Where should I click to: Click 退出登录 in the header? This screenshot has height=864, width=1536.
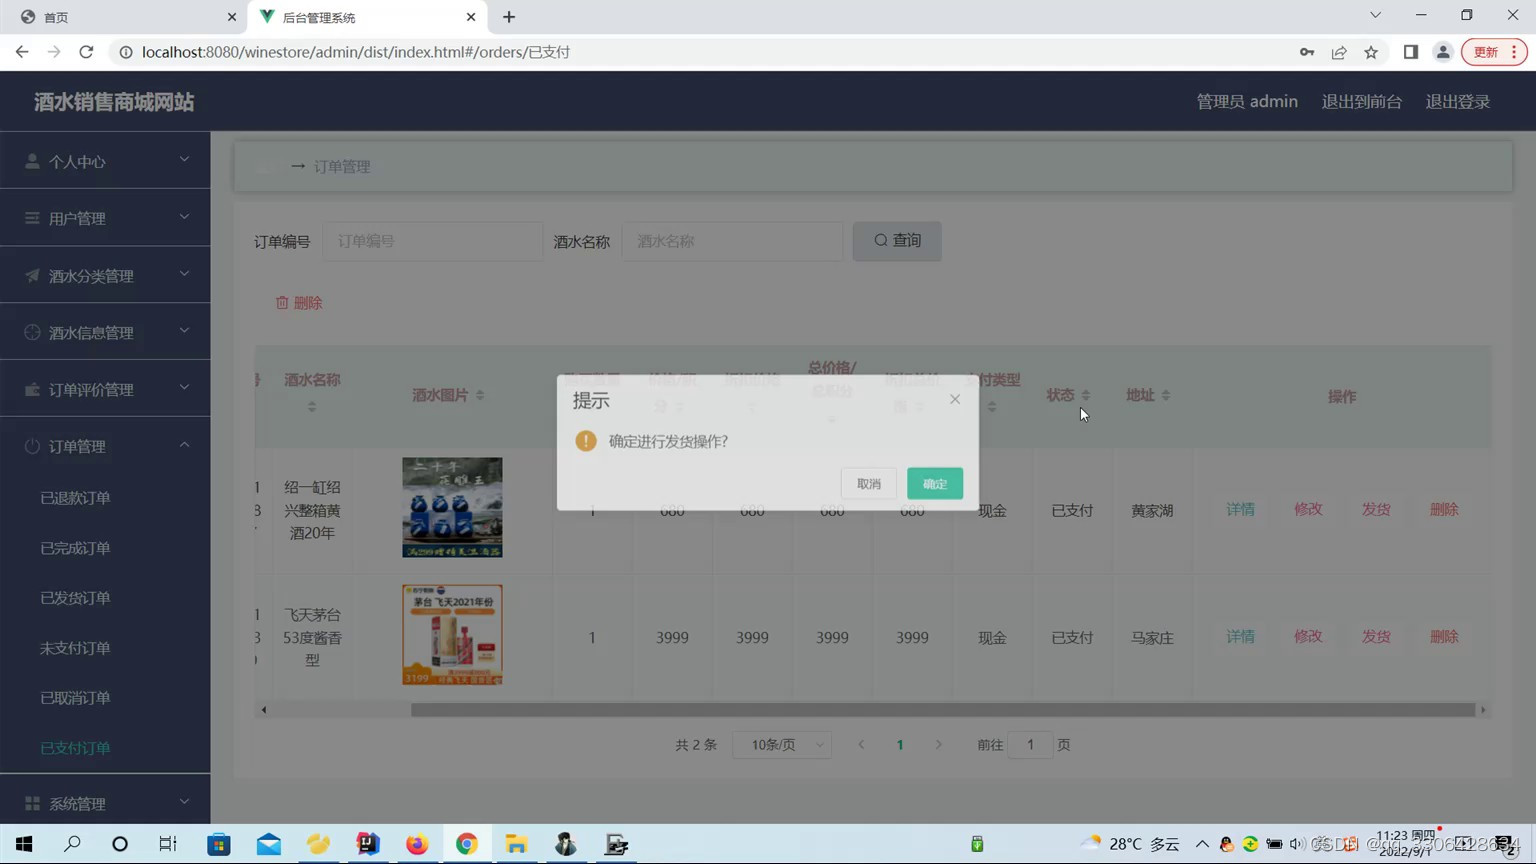(1458, 101)
